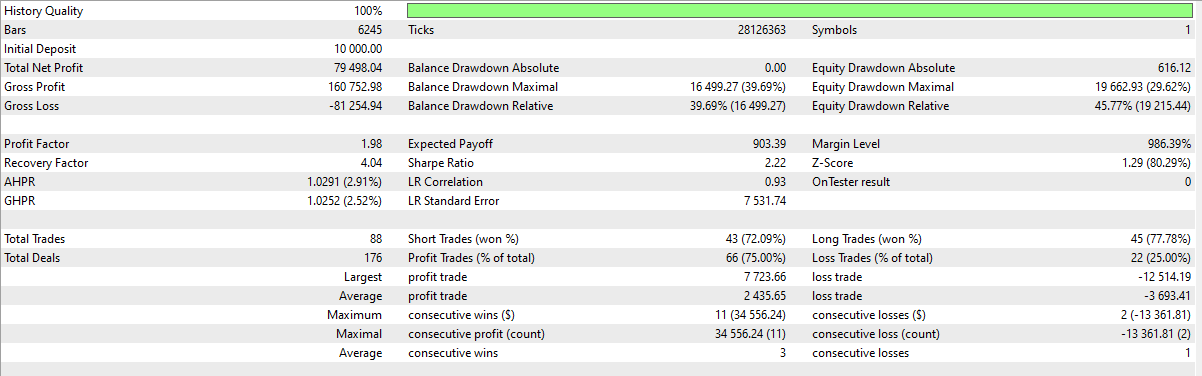Select Balance Drawdown Maximal value 16 499.27 (39.69%)
1202x376 pixels.
click(738, 87)
